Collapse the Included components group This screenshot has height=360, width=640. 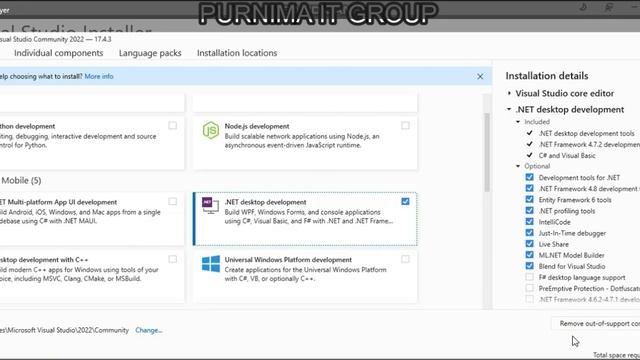pyautogui.click(x=518, y=122)
